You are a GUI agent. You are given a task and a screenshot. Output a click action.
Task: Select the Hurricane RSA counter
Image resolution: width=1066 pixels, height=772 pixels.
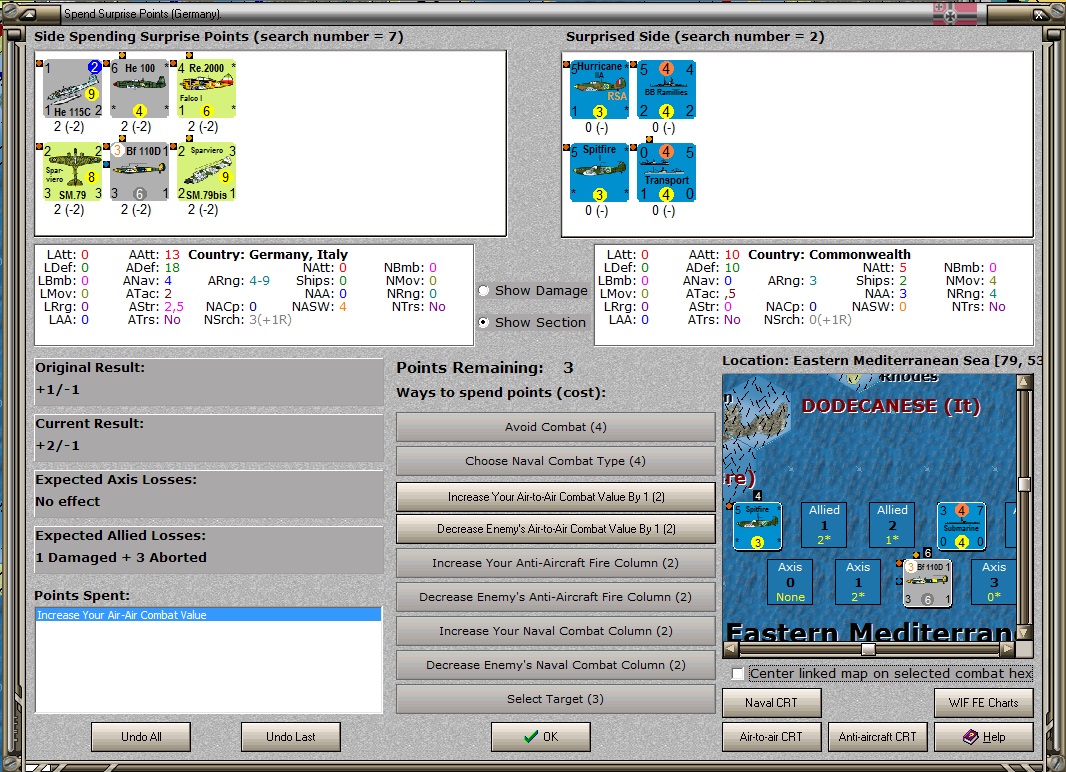pos(599,89)
